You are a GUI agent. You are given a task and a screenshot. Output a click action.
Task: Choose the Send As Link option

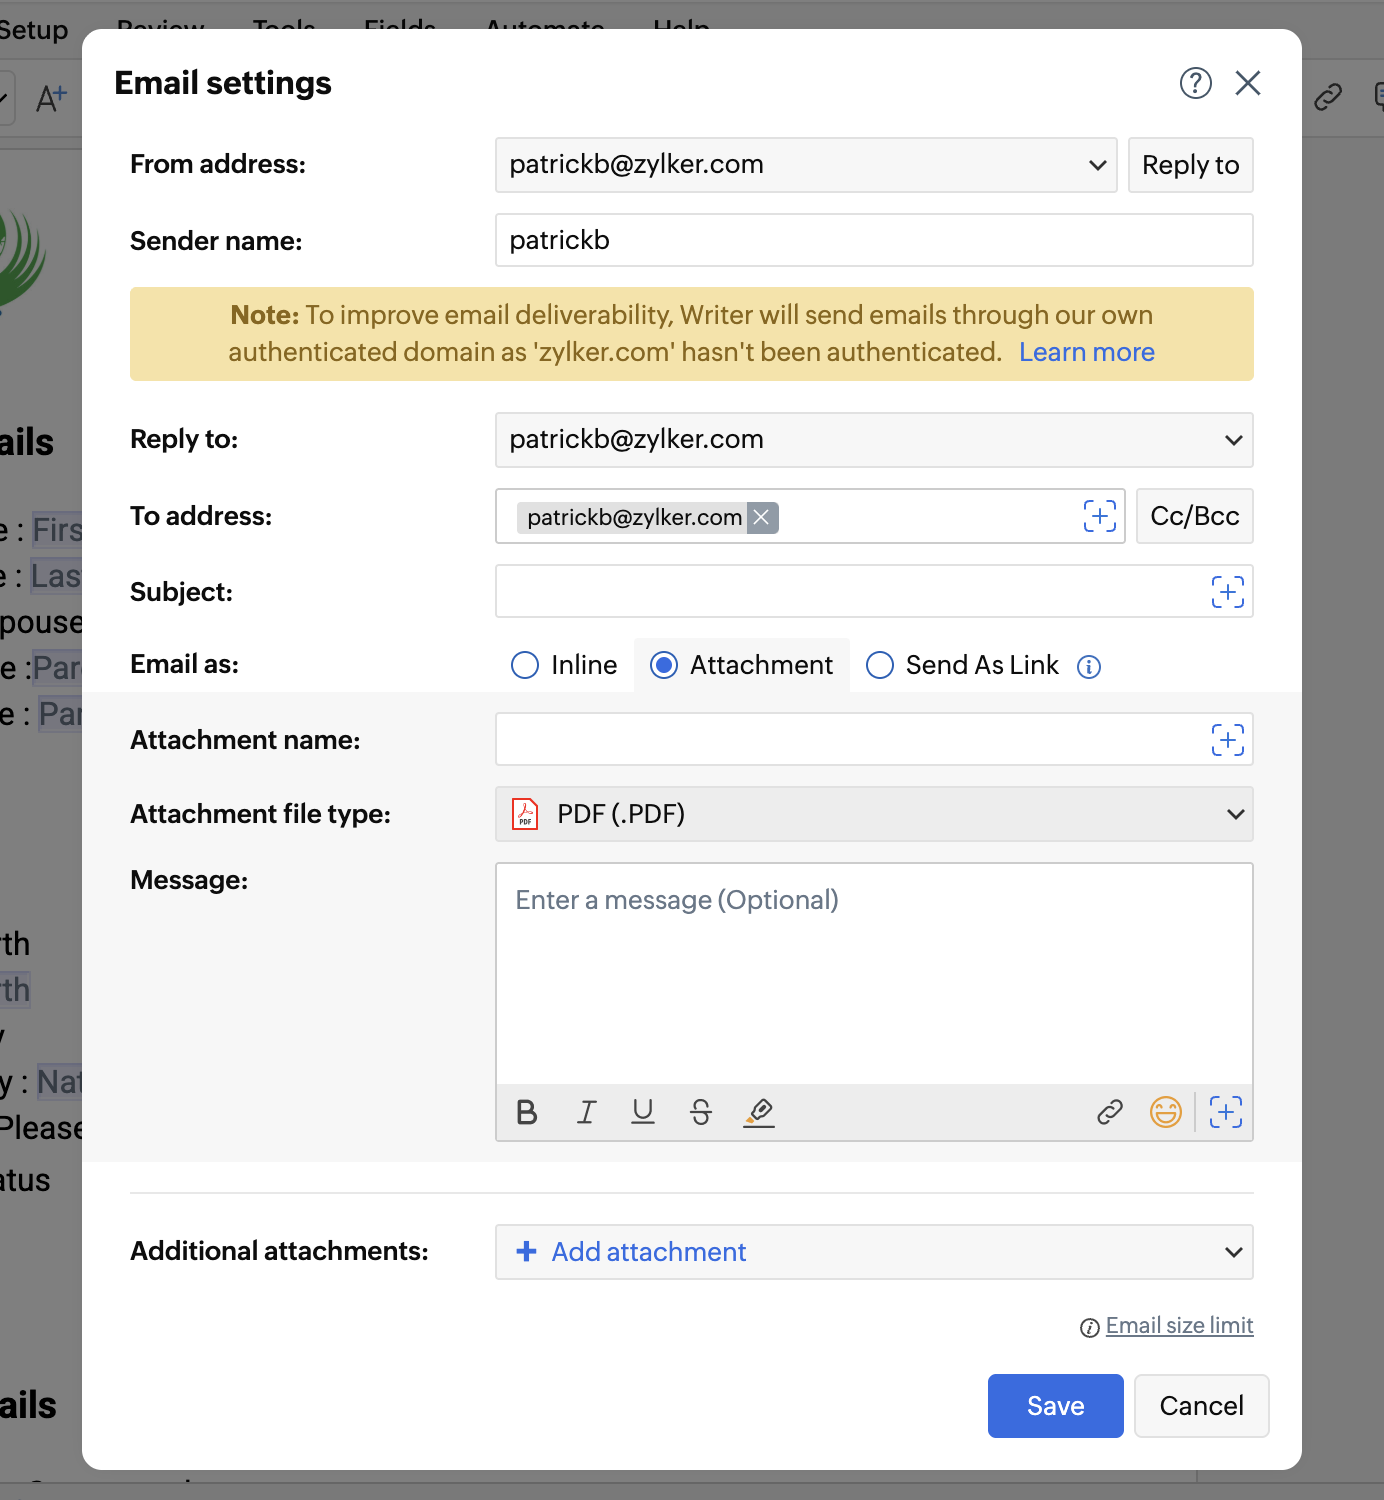click(880, 665)
